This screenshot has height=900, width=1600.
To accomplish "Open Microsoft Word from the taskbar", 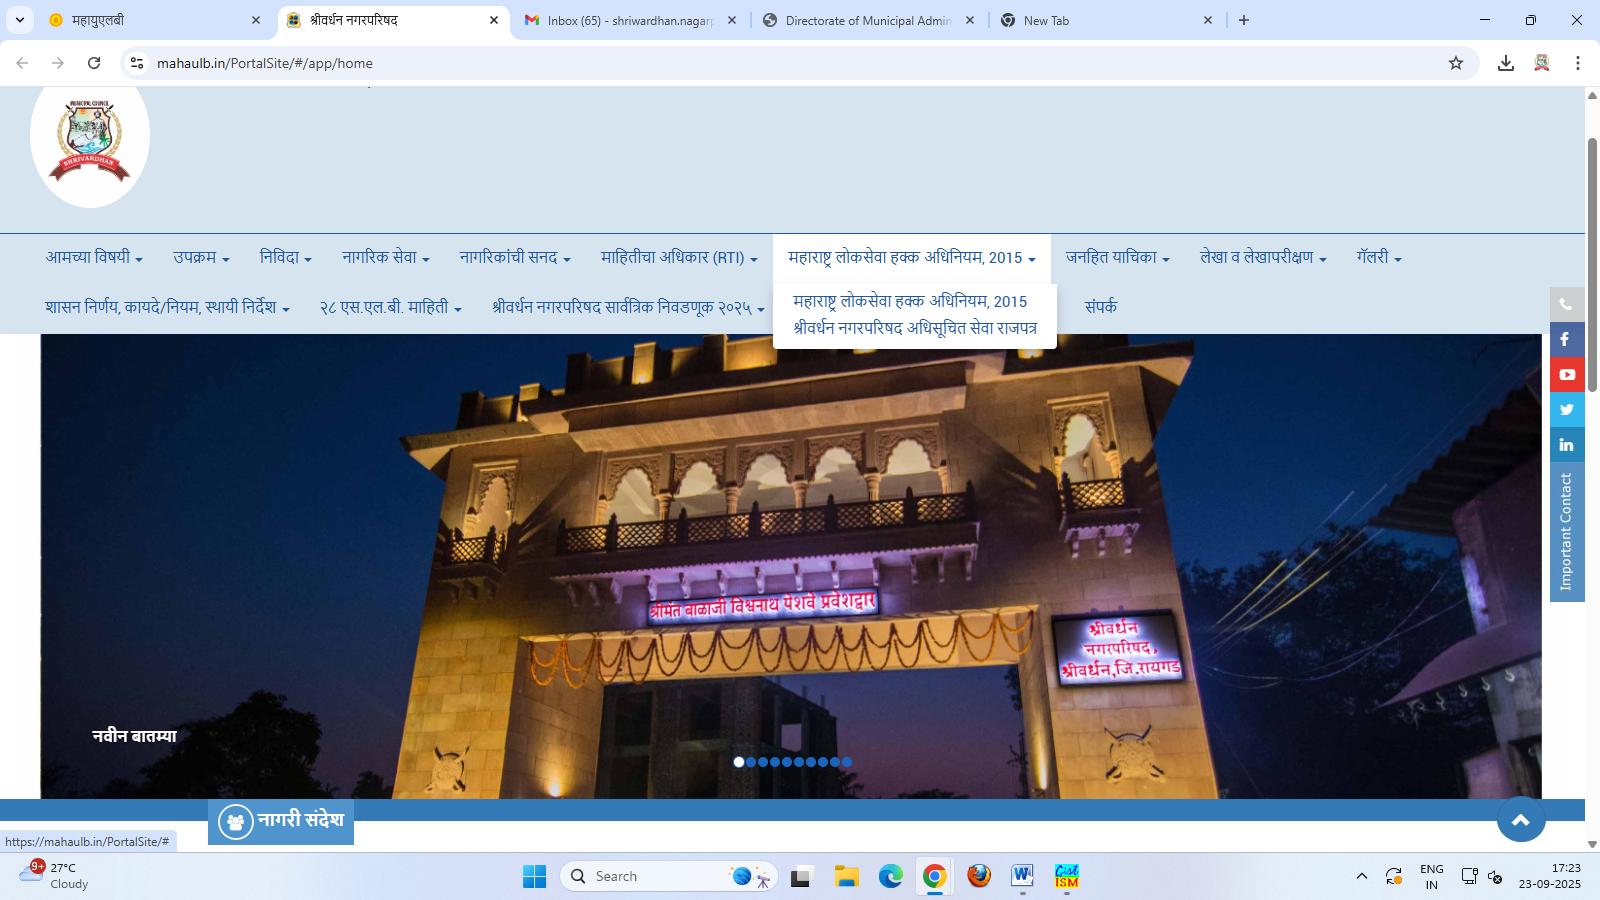I will 1022,876.
